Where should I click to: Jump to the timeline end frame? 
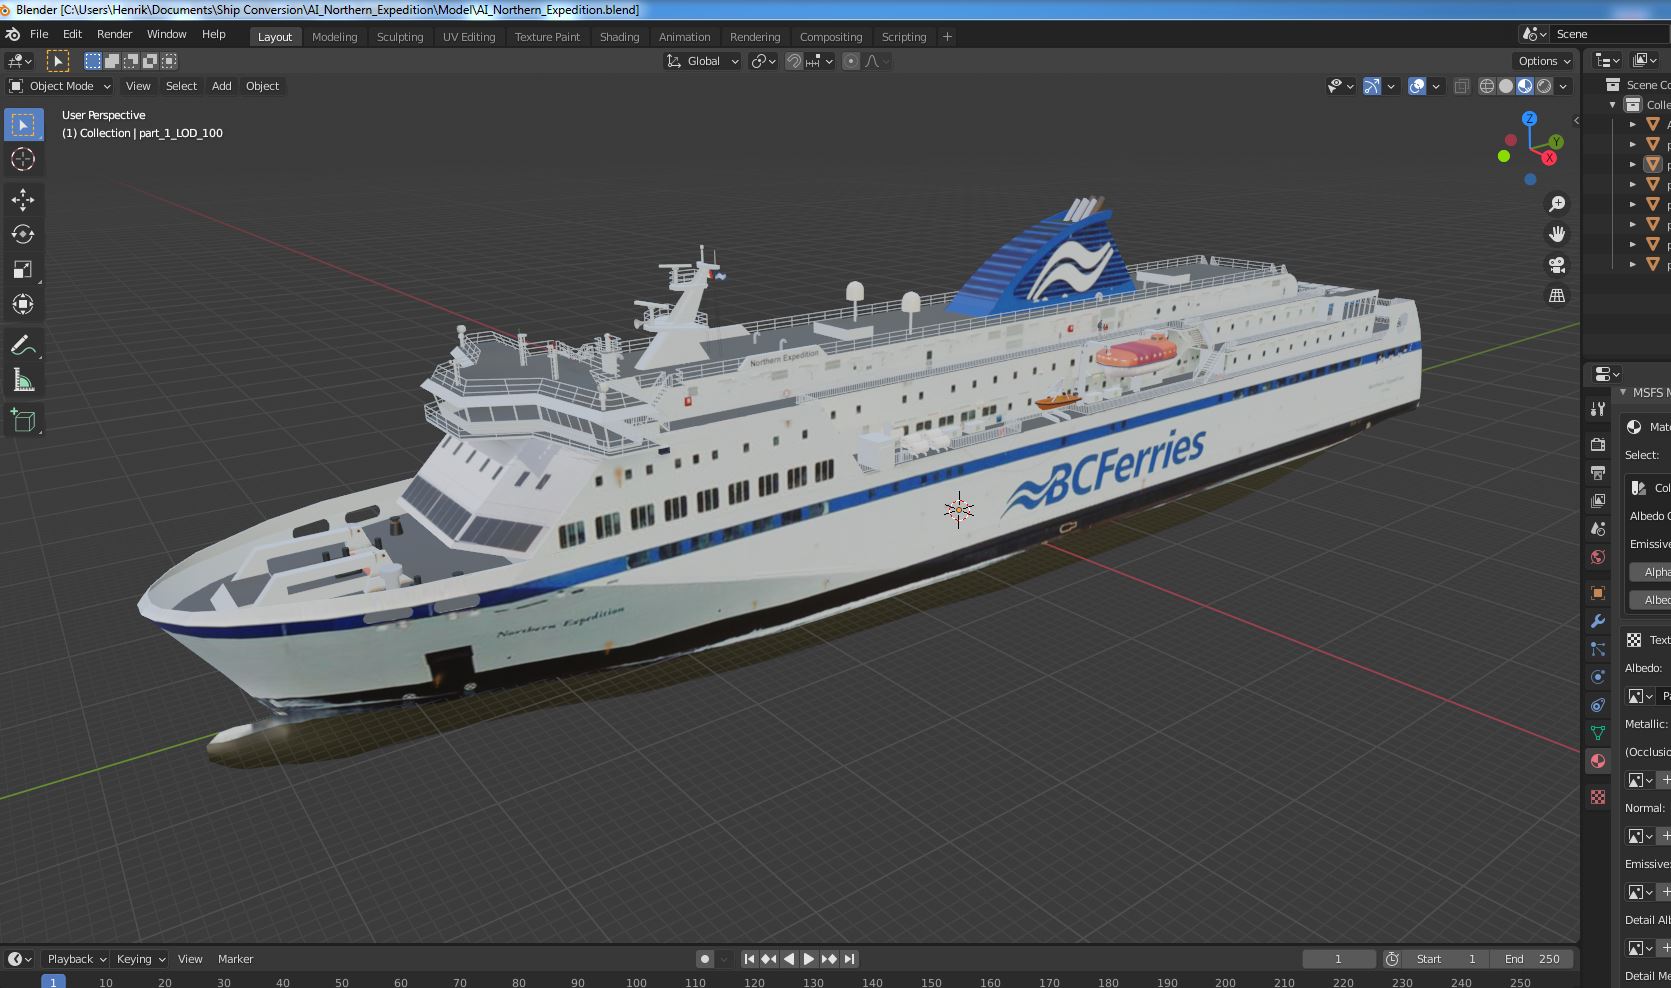[x=849, y=959]
